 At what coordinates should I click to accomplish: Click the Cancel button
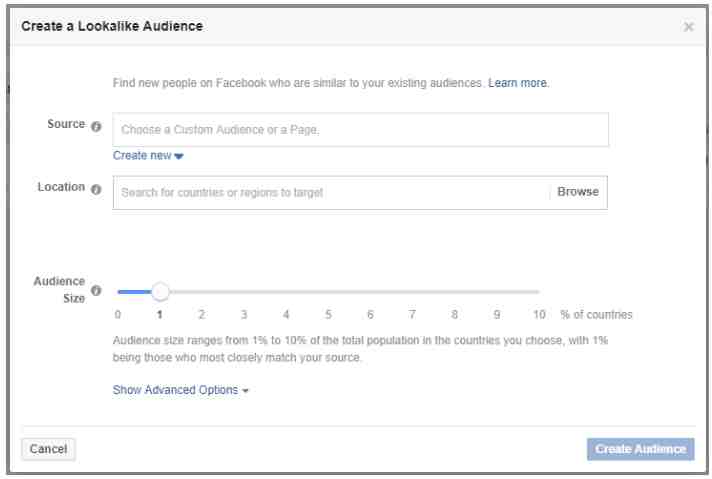(49, 449)
